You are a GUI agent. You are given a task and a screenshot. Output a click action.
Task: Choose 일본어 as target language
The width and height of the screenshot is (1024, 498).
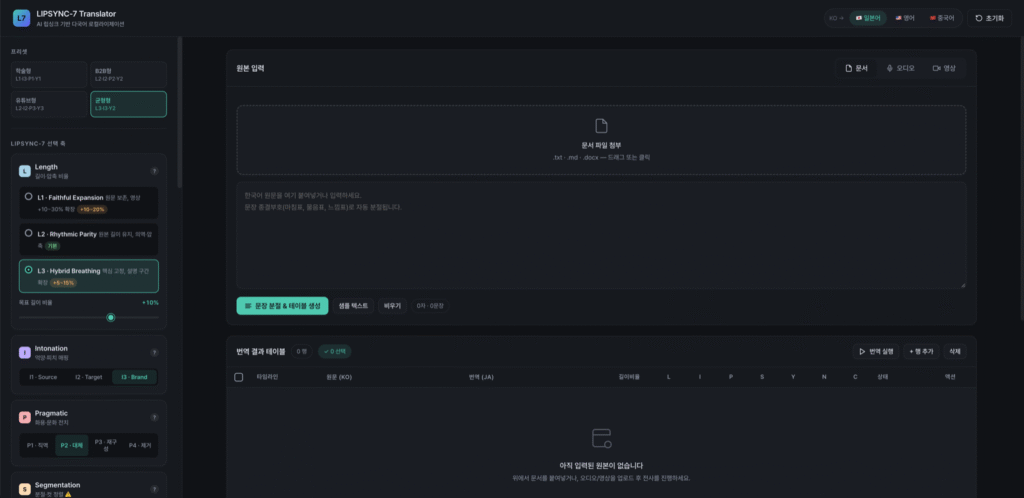[868, 18]
